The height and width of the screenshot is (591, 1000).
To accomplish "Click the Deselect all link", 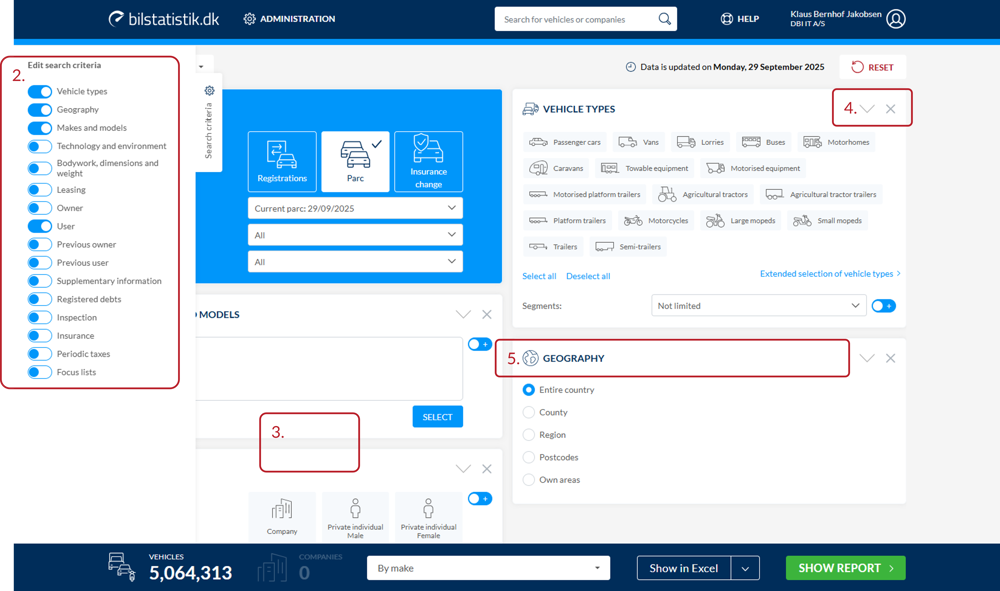I will [x=588, y=276].
